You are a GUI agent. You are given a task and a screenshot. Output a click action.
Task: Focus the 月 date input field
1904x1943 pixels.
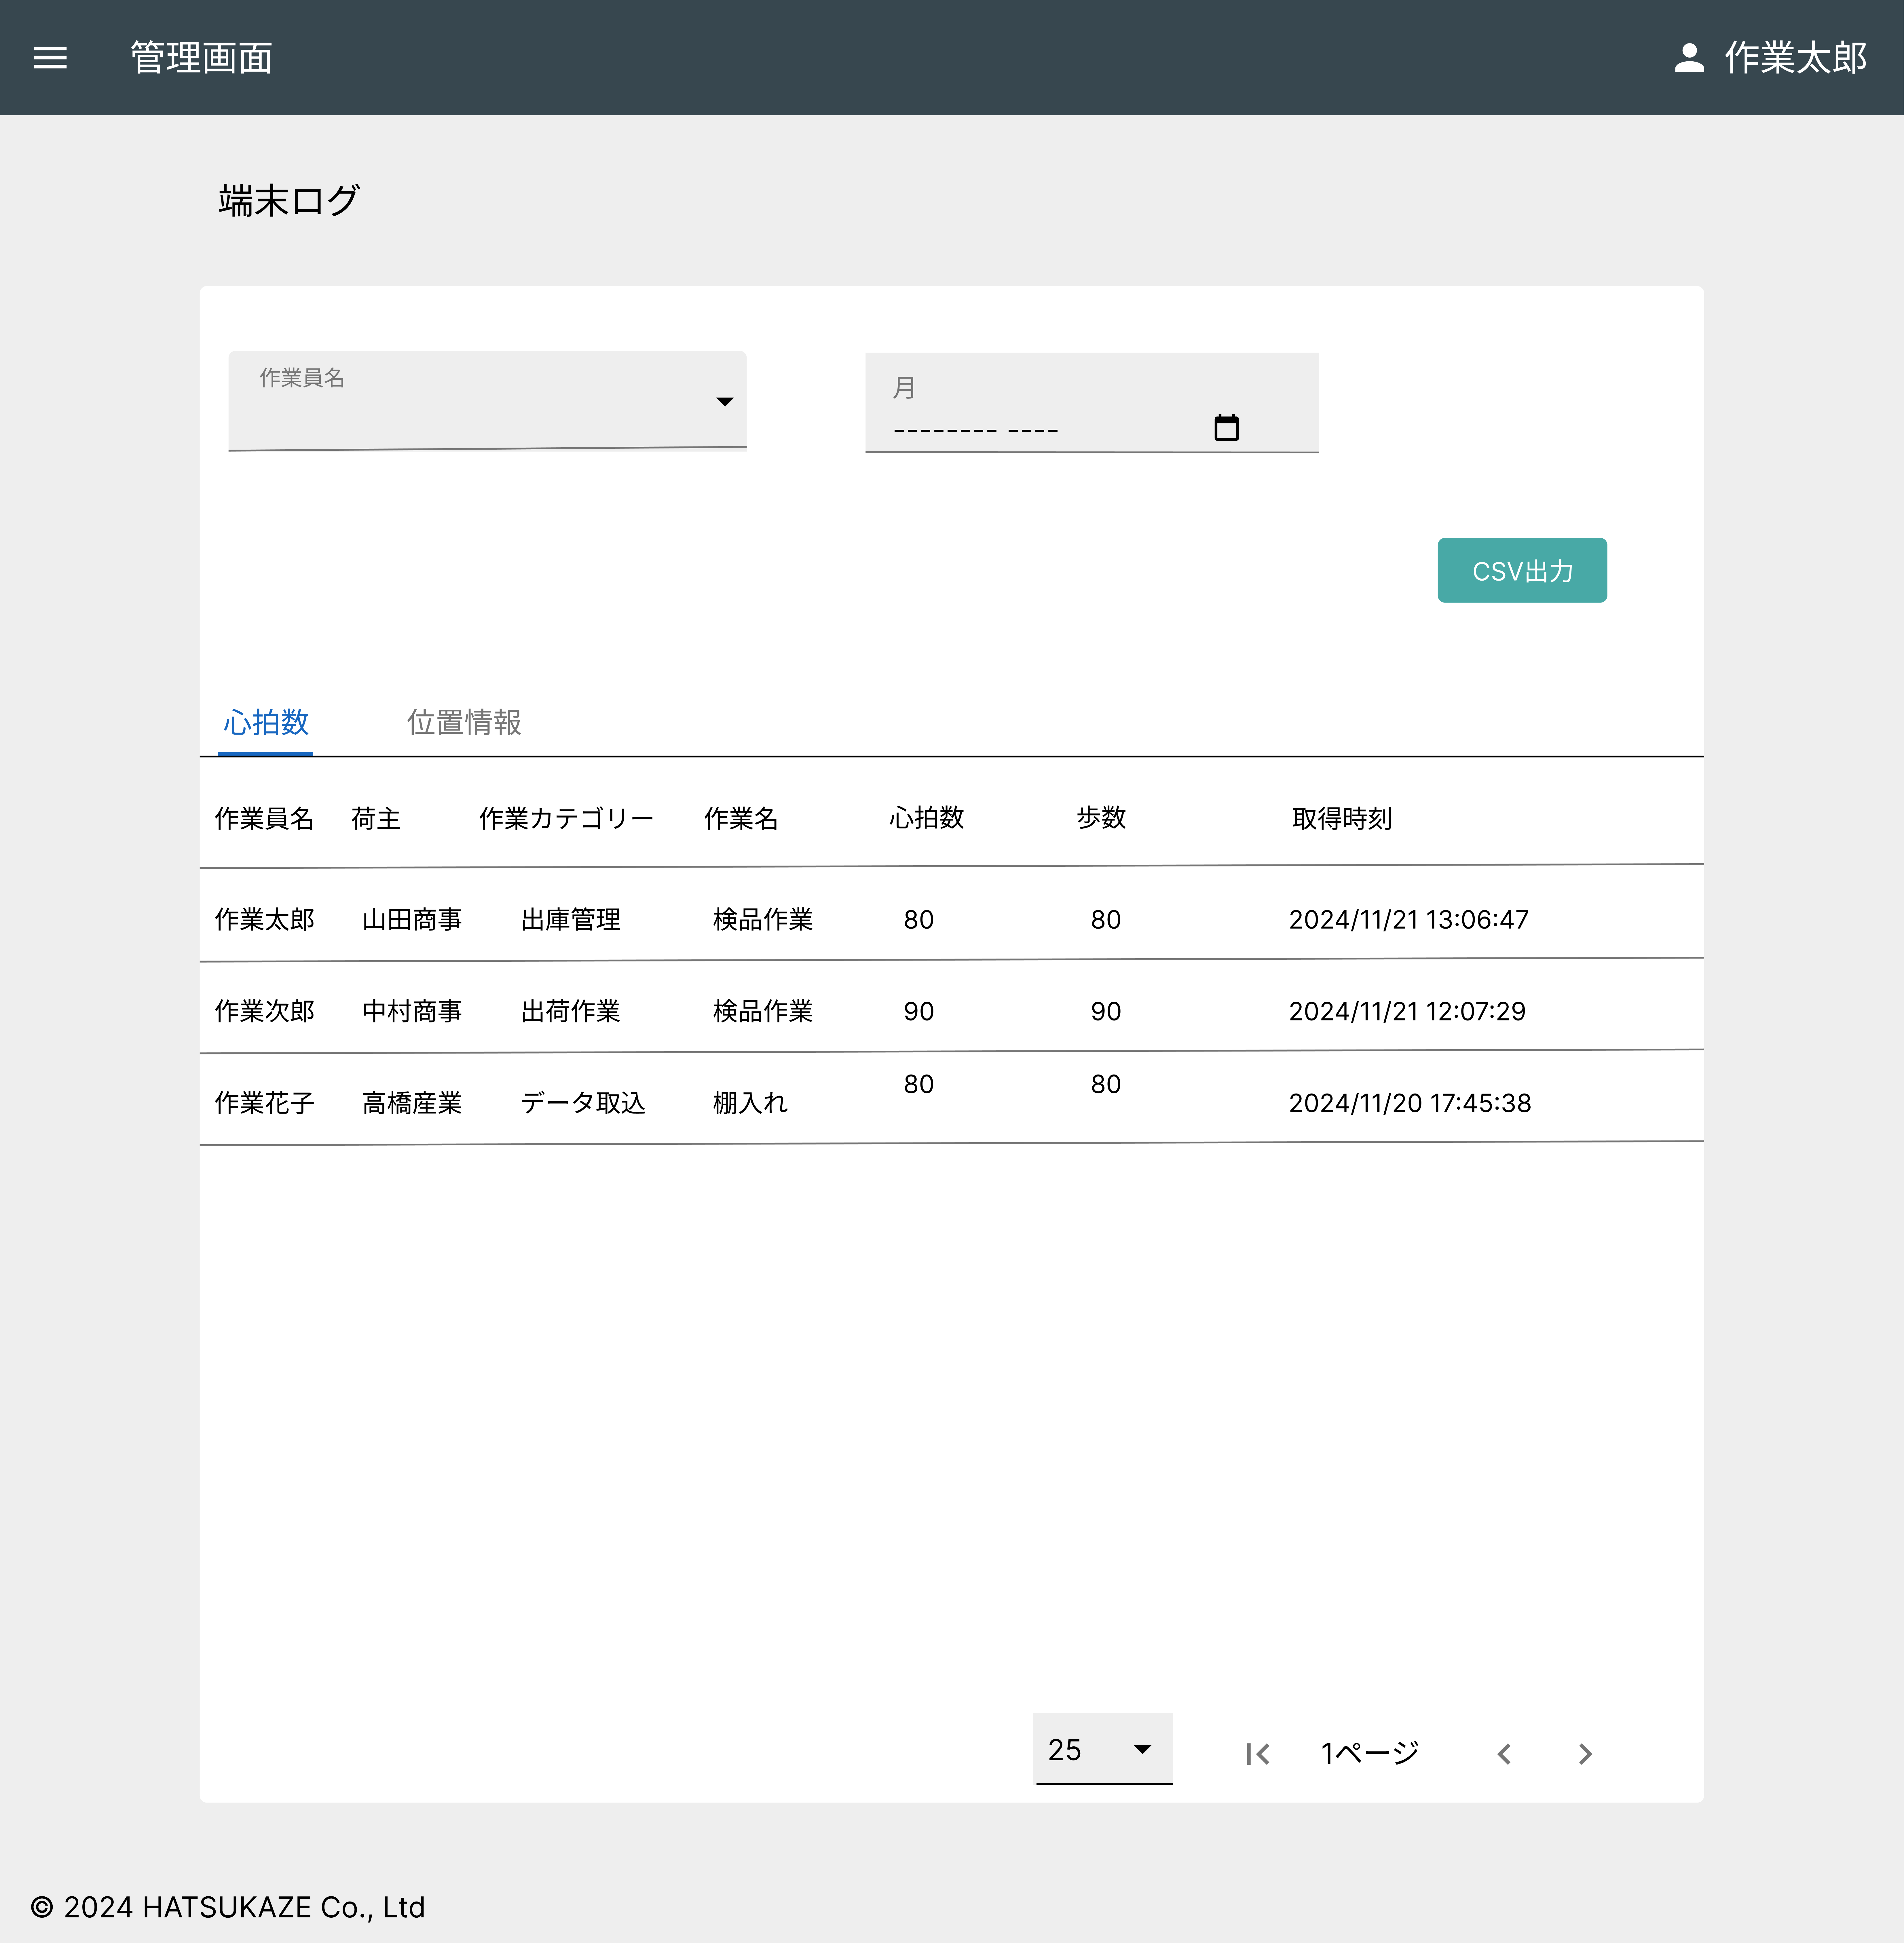tap(1092, 403)
